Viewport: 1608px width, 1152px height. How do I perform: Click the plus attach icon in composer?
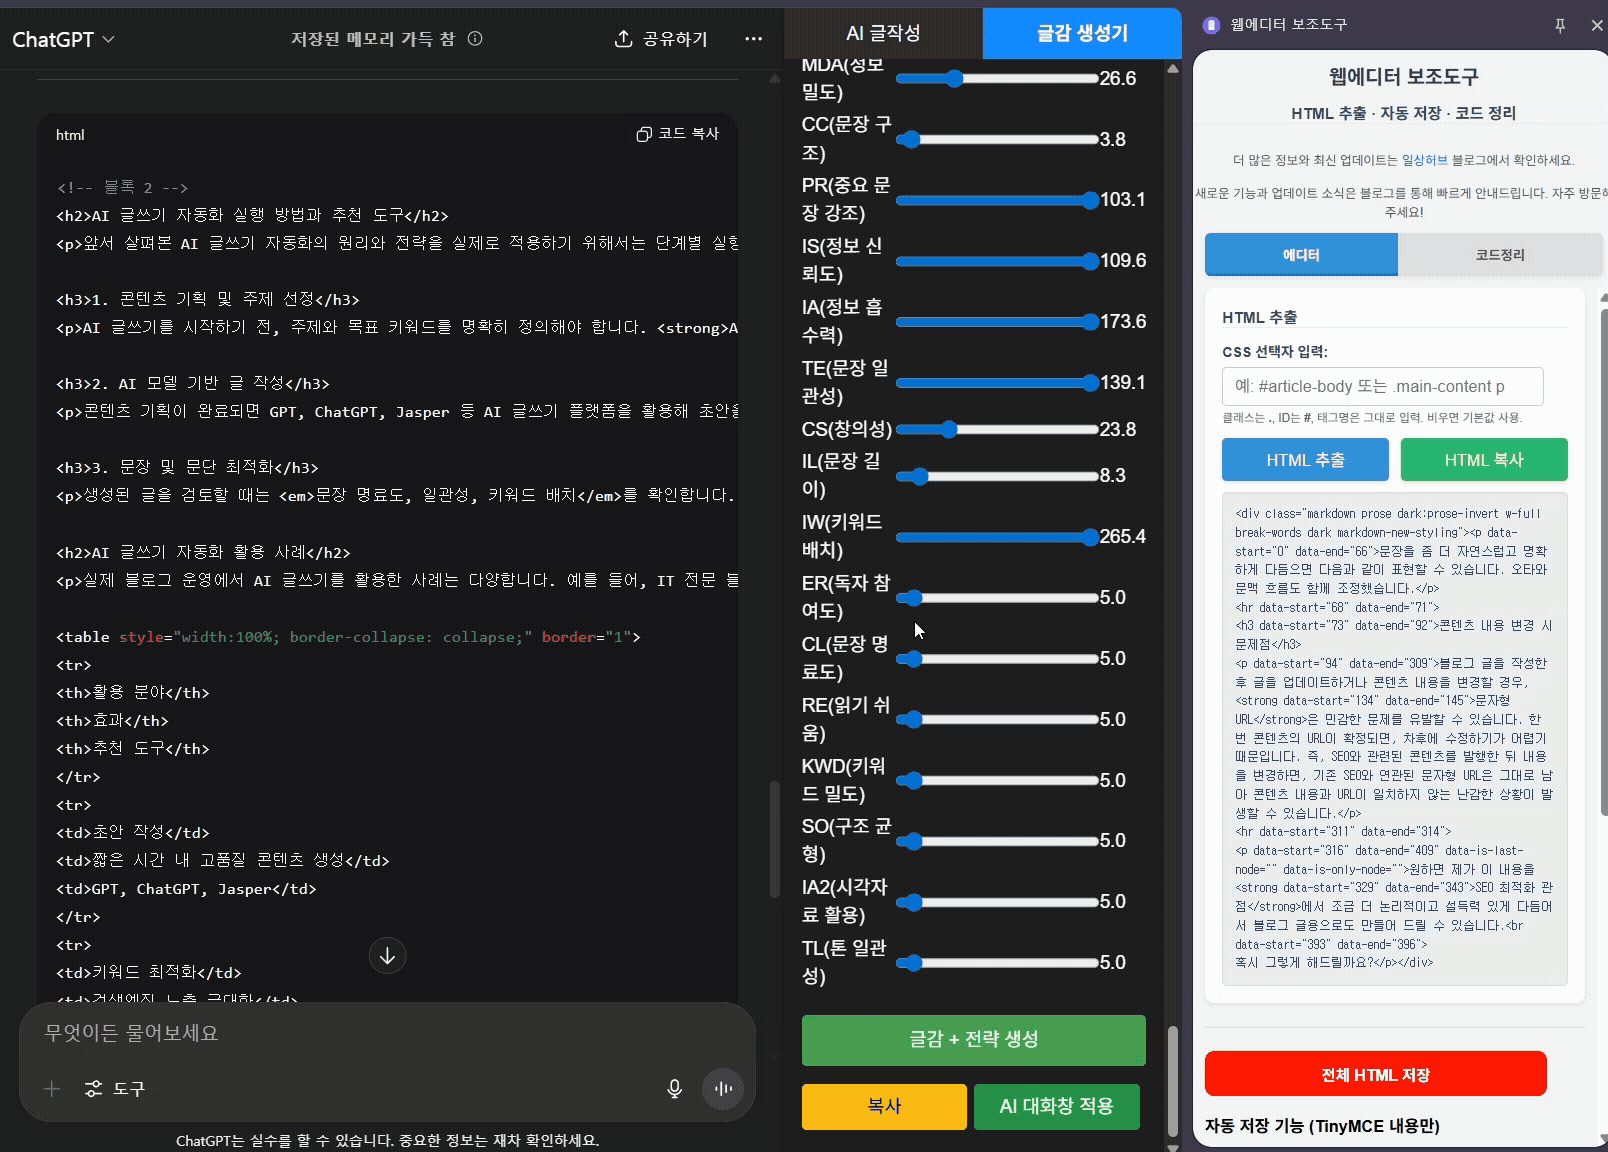[52, 1089]
